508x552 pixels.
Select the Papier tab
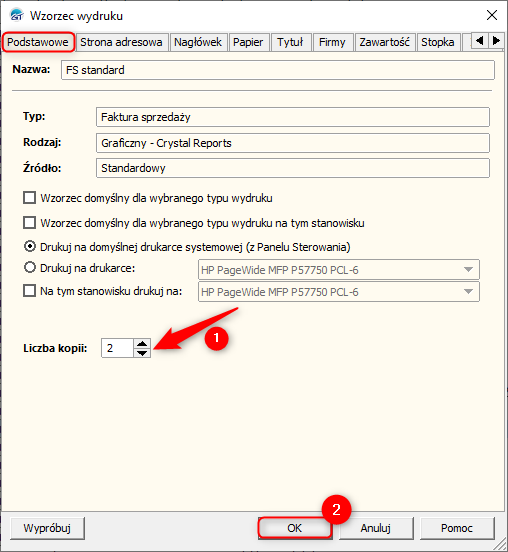click(x=248, y=42)
